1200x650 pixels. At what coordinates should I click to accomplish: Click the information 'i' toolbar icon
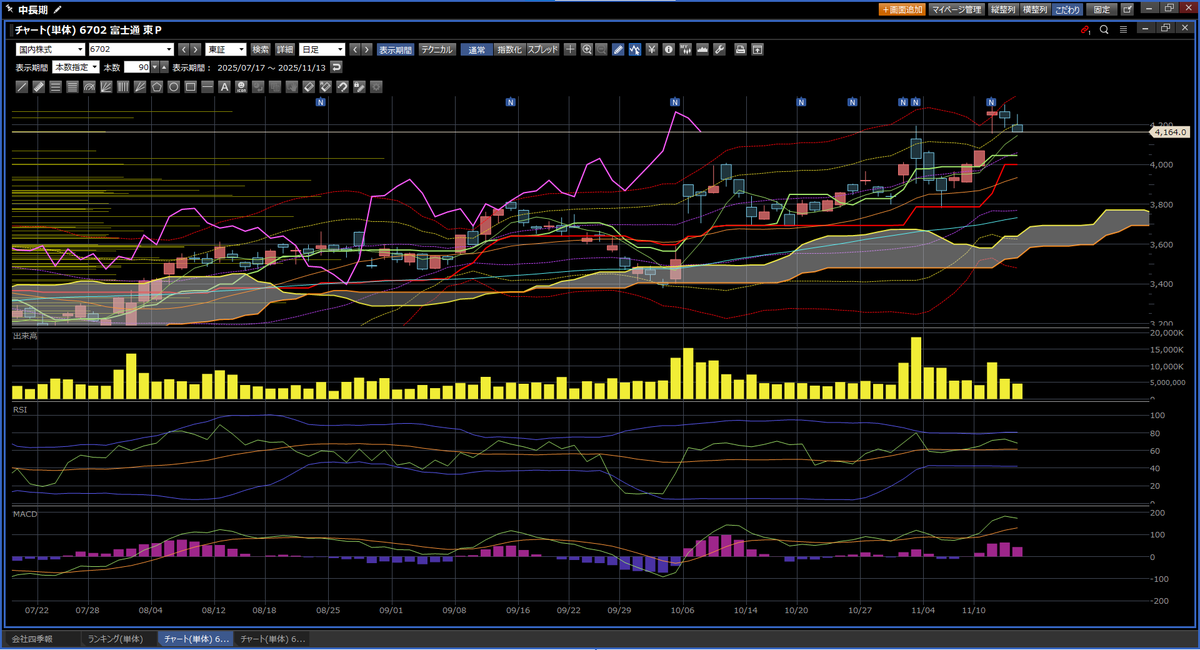(x=668, y=49)
